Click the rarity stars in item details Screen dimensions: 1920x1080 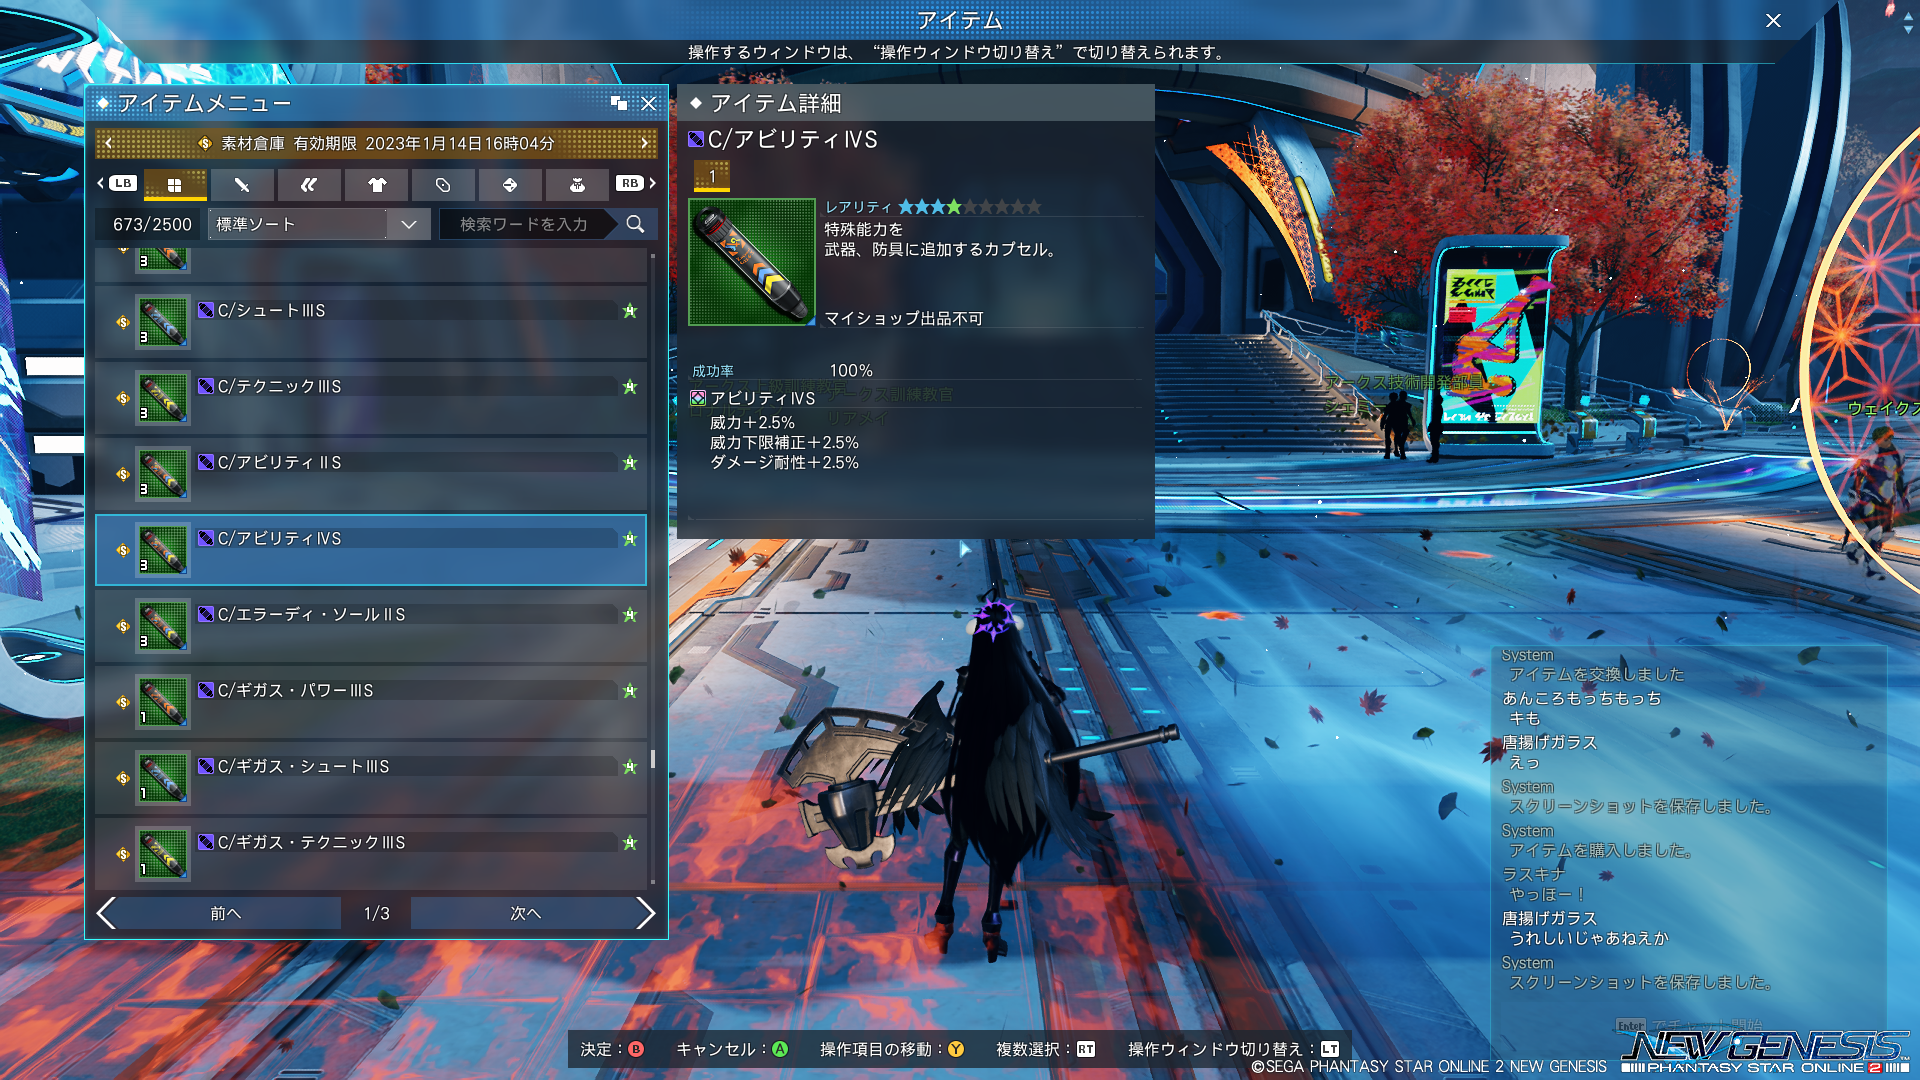tap(969, 207)
